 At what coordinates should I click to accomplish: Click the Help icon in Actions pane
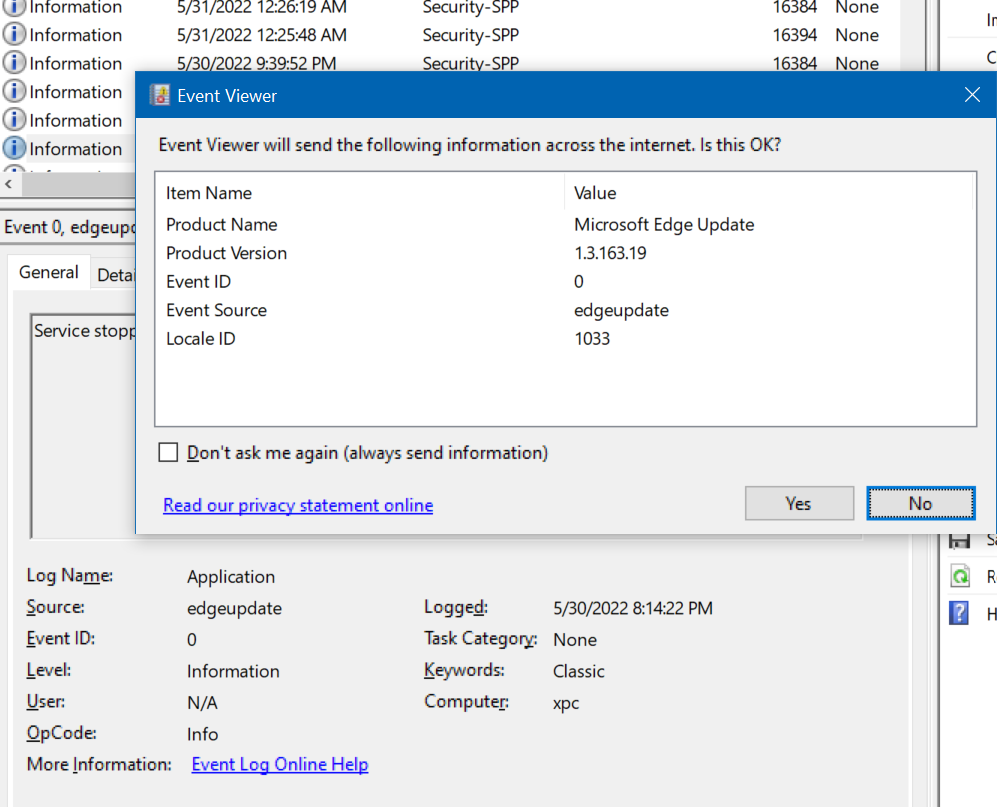tap(959, 613)
